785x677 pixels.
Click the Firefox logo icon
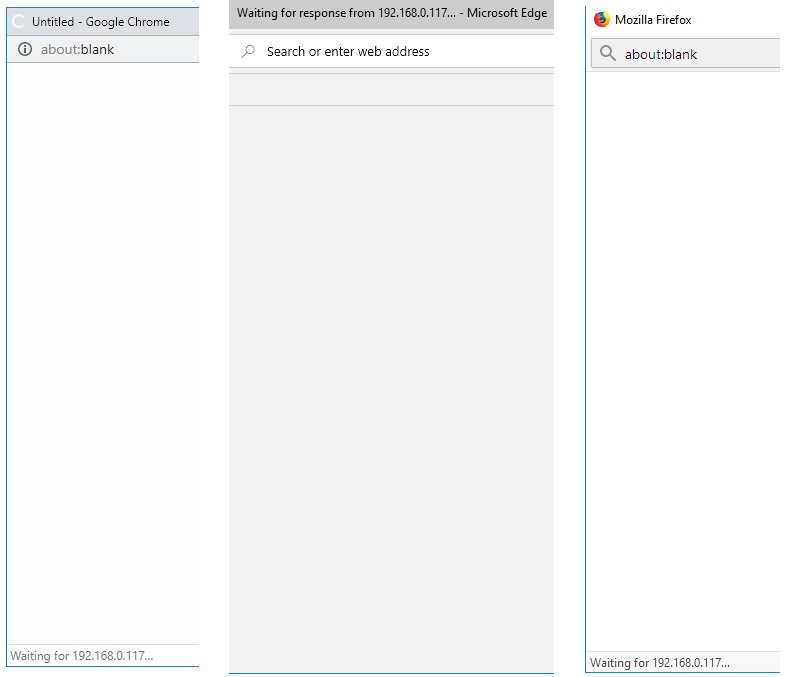(601, 20)
